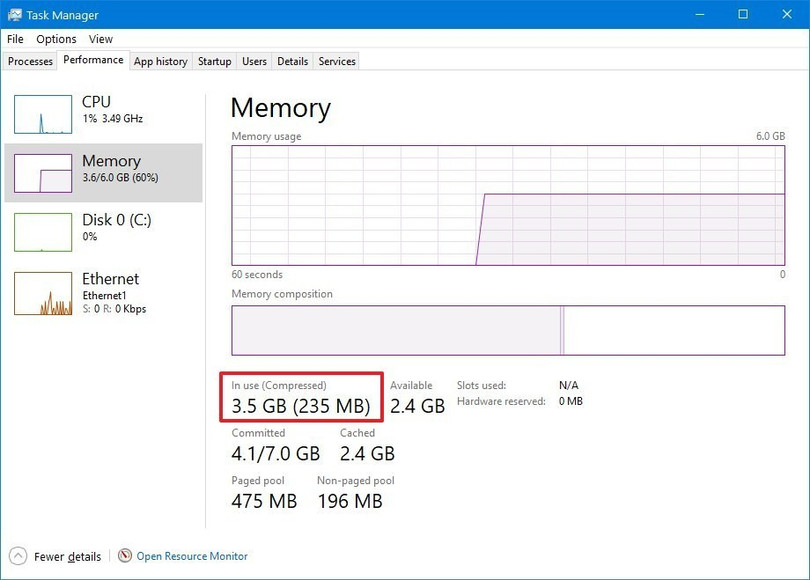Viewport: 810px width, 580px height.
Task: Show the Services tab
Action: 337,61
